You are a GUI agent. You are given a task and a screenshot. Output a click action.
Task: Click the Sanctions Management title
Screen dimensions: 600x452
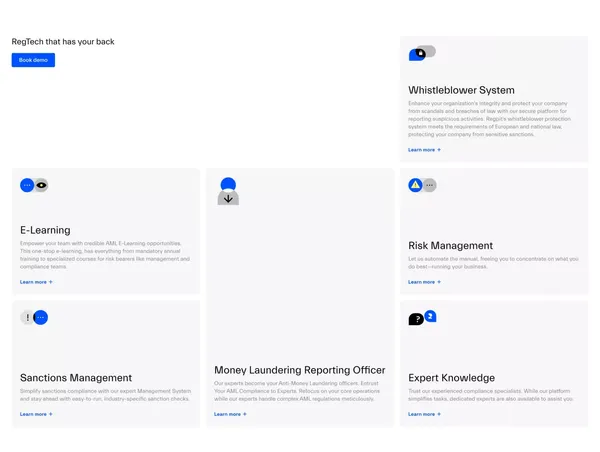tap(76, 378)
